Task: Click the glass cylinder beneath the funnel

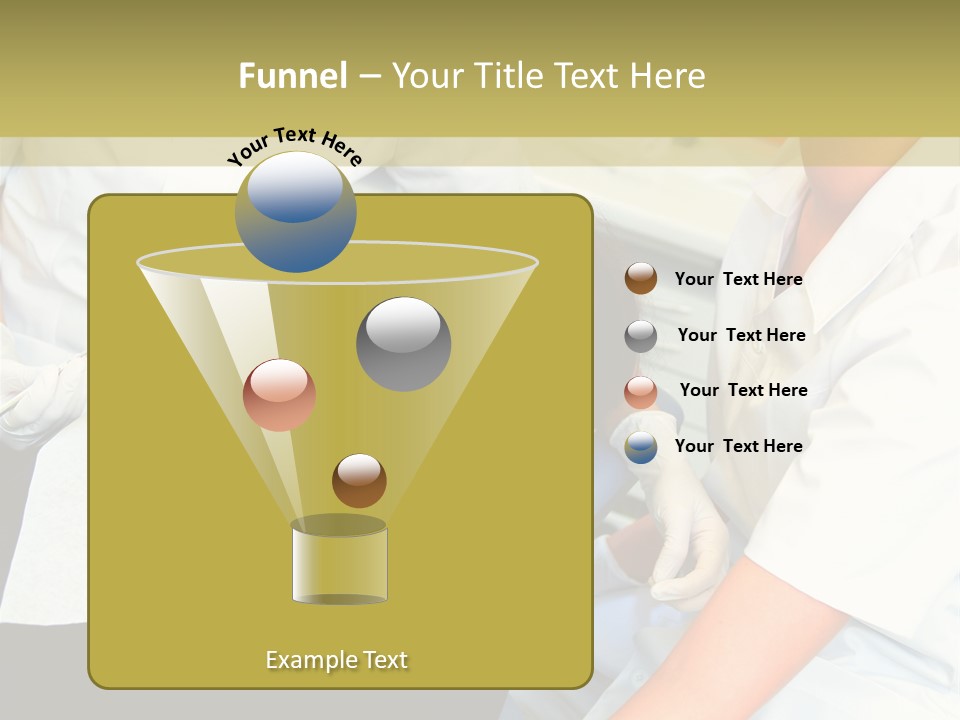Action: [x=339, y=565]
